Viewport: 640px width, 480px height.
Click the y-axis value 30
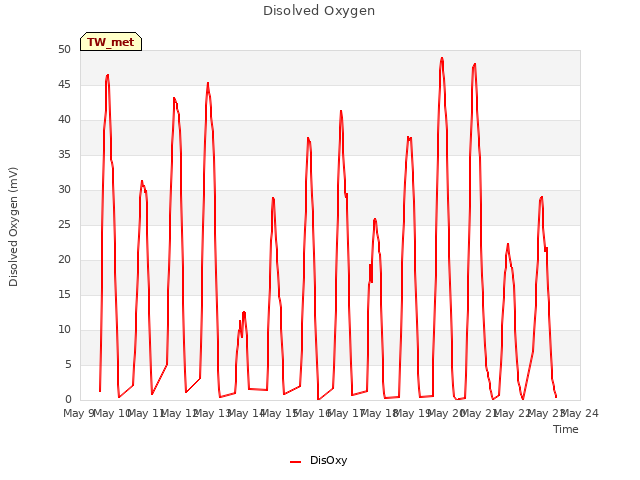point(64,189)
